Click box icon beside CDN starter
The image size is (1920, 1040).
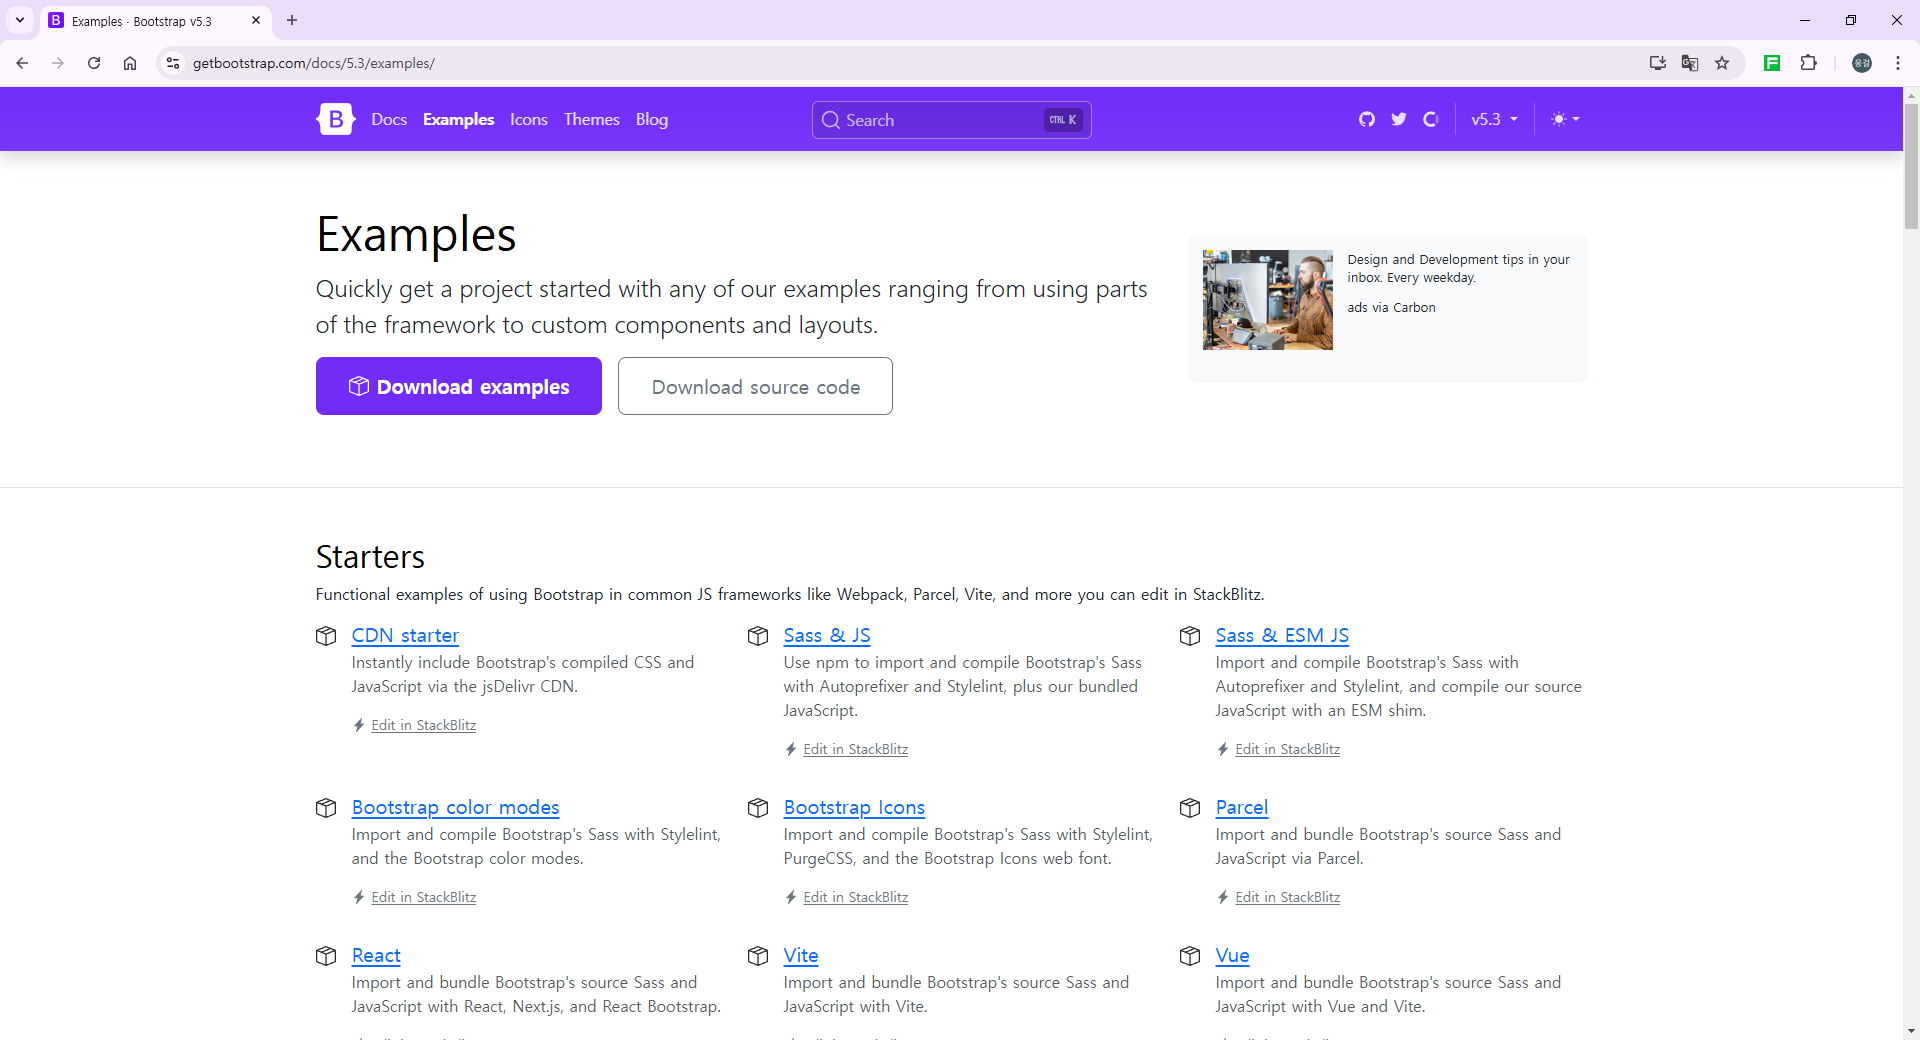326,636
